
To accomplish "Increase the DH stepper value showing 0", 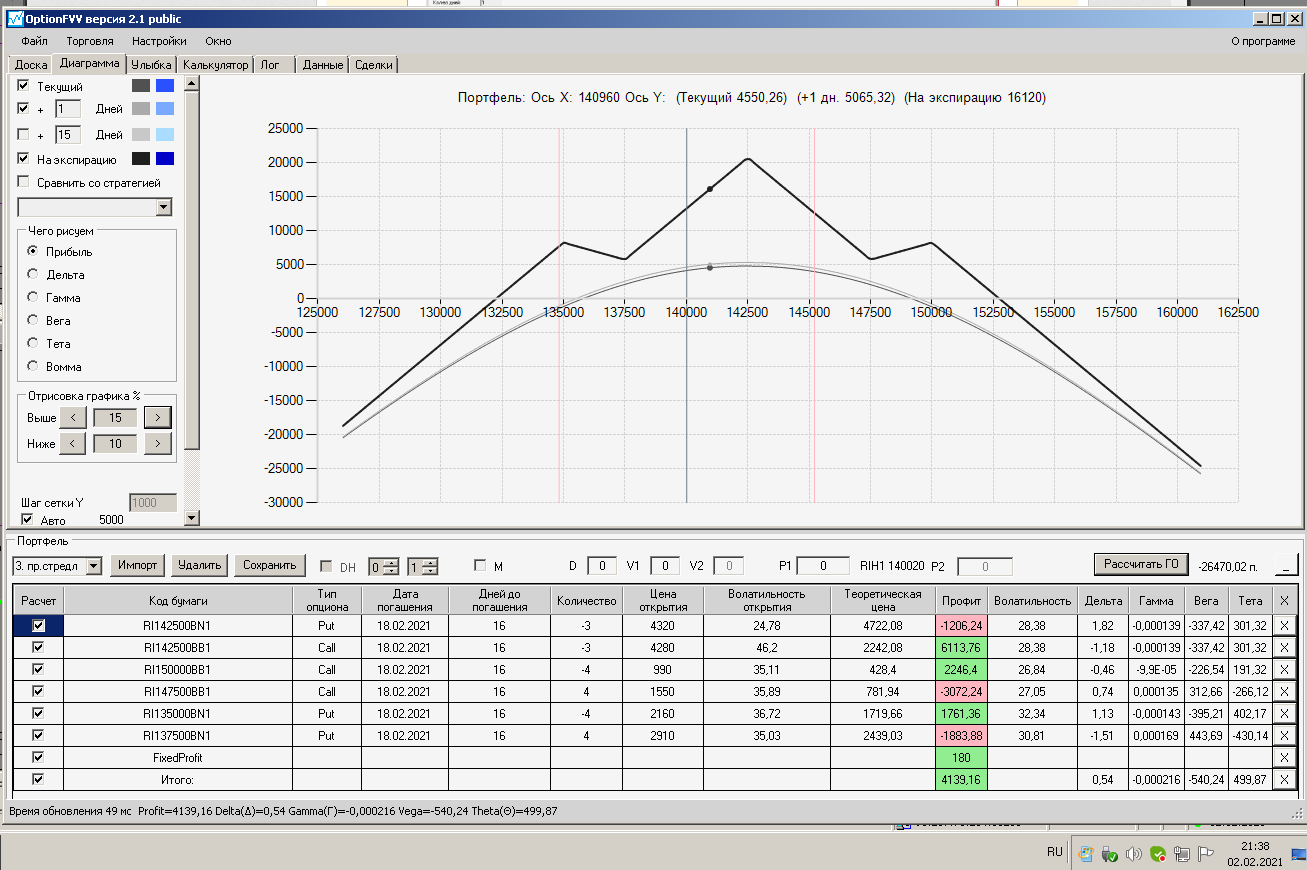I will 391,562.
